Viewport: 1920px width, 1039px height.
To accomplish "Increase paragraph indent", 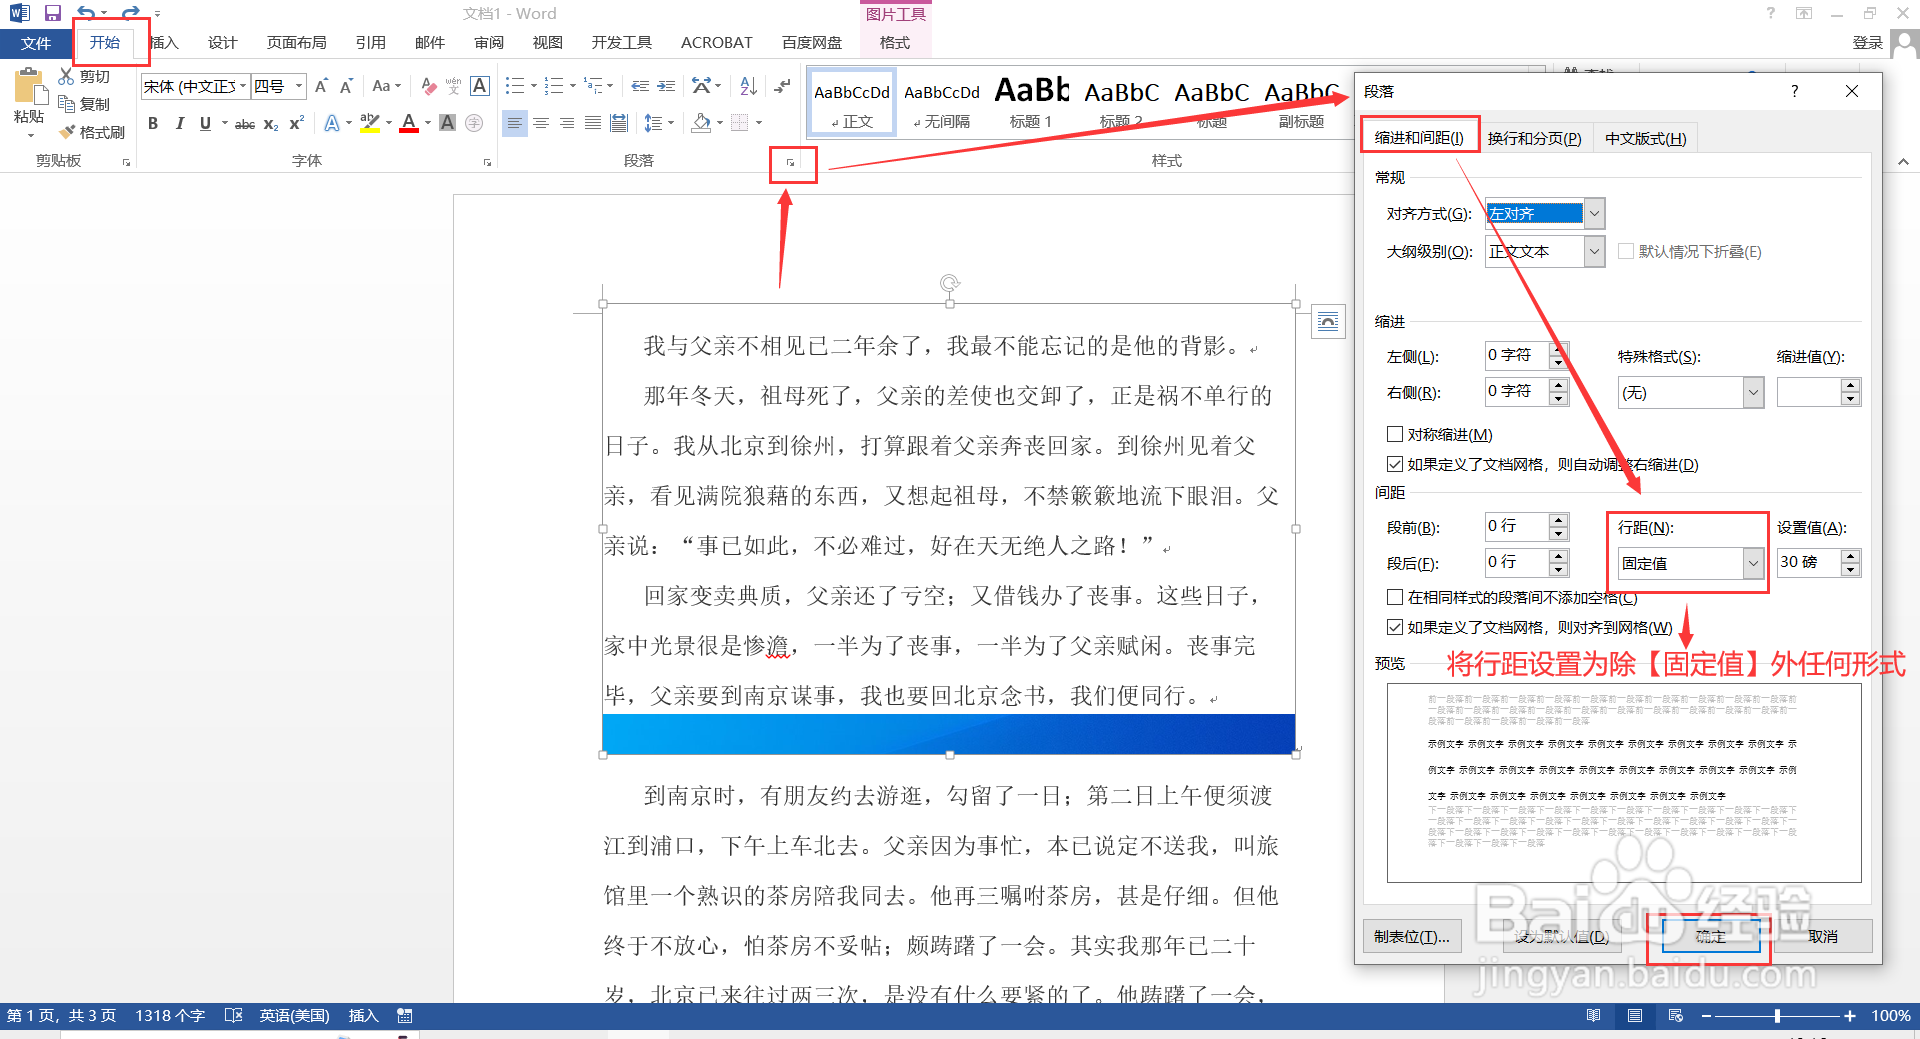I will coord(666,86).
